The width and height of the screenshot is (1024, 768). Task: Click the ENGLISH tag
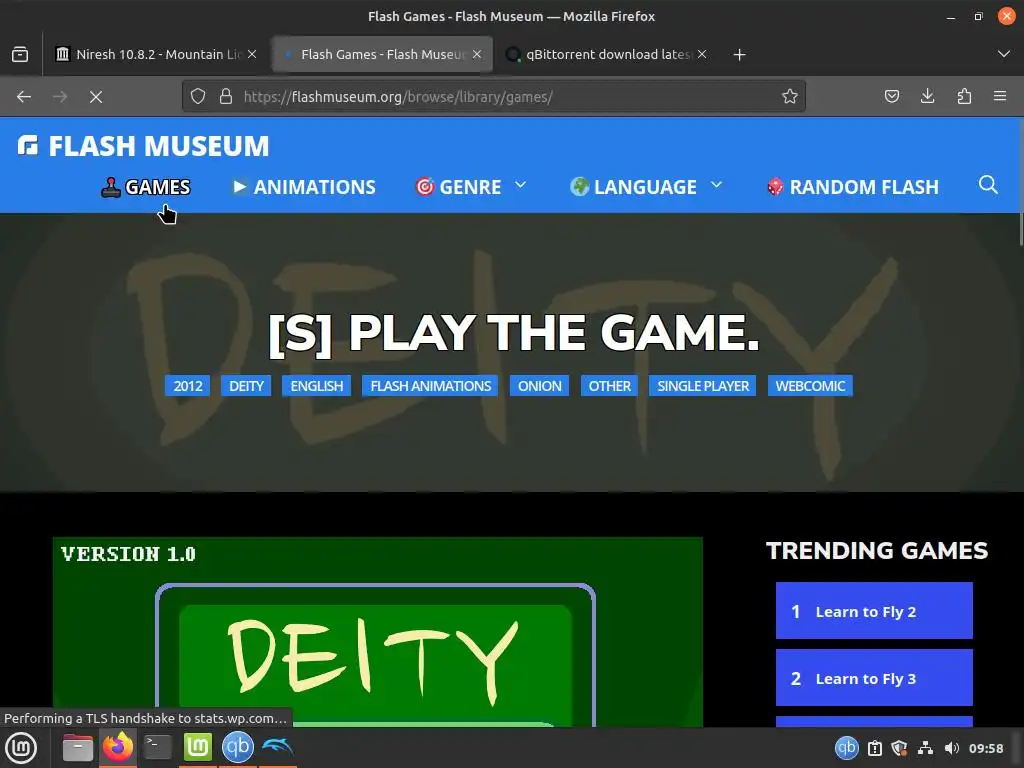pos(317,386)
